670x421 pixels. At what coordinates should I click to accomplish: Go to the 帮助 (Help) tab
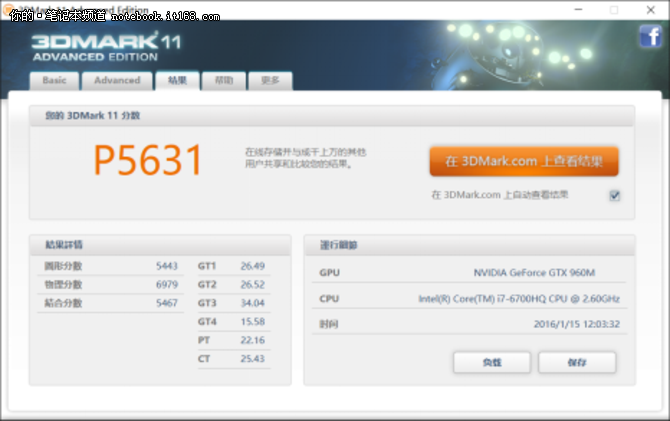click(223, 81)
